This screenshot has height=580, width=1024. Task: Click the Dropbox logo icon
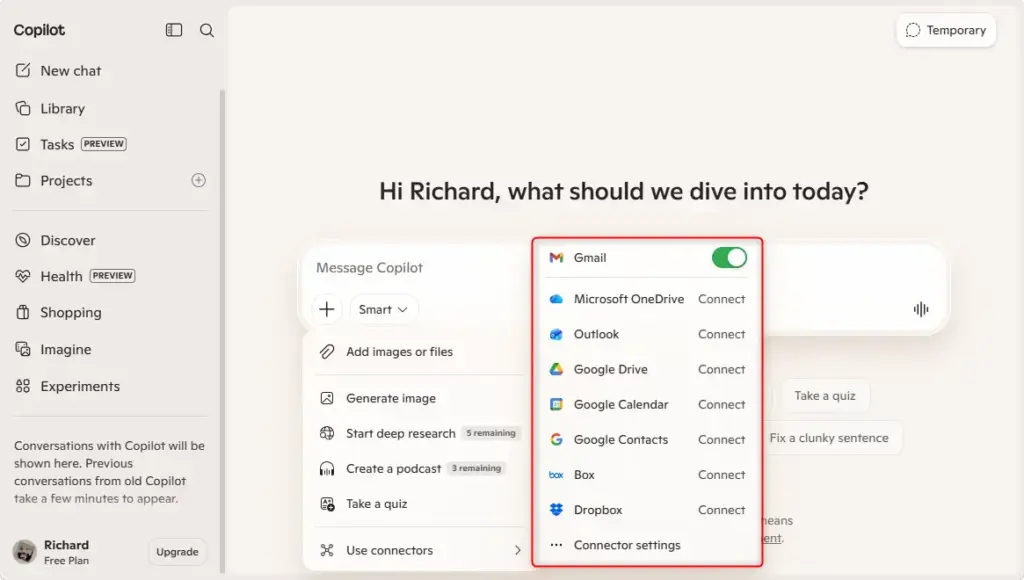click(556, 509)
